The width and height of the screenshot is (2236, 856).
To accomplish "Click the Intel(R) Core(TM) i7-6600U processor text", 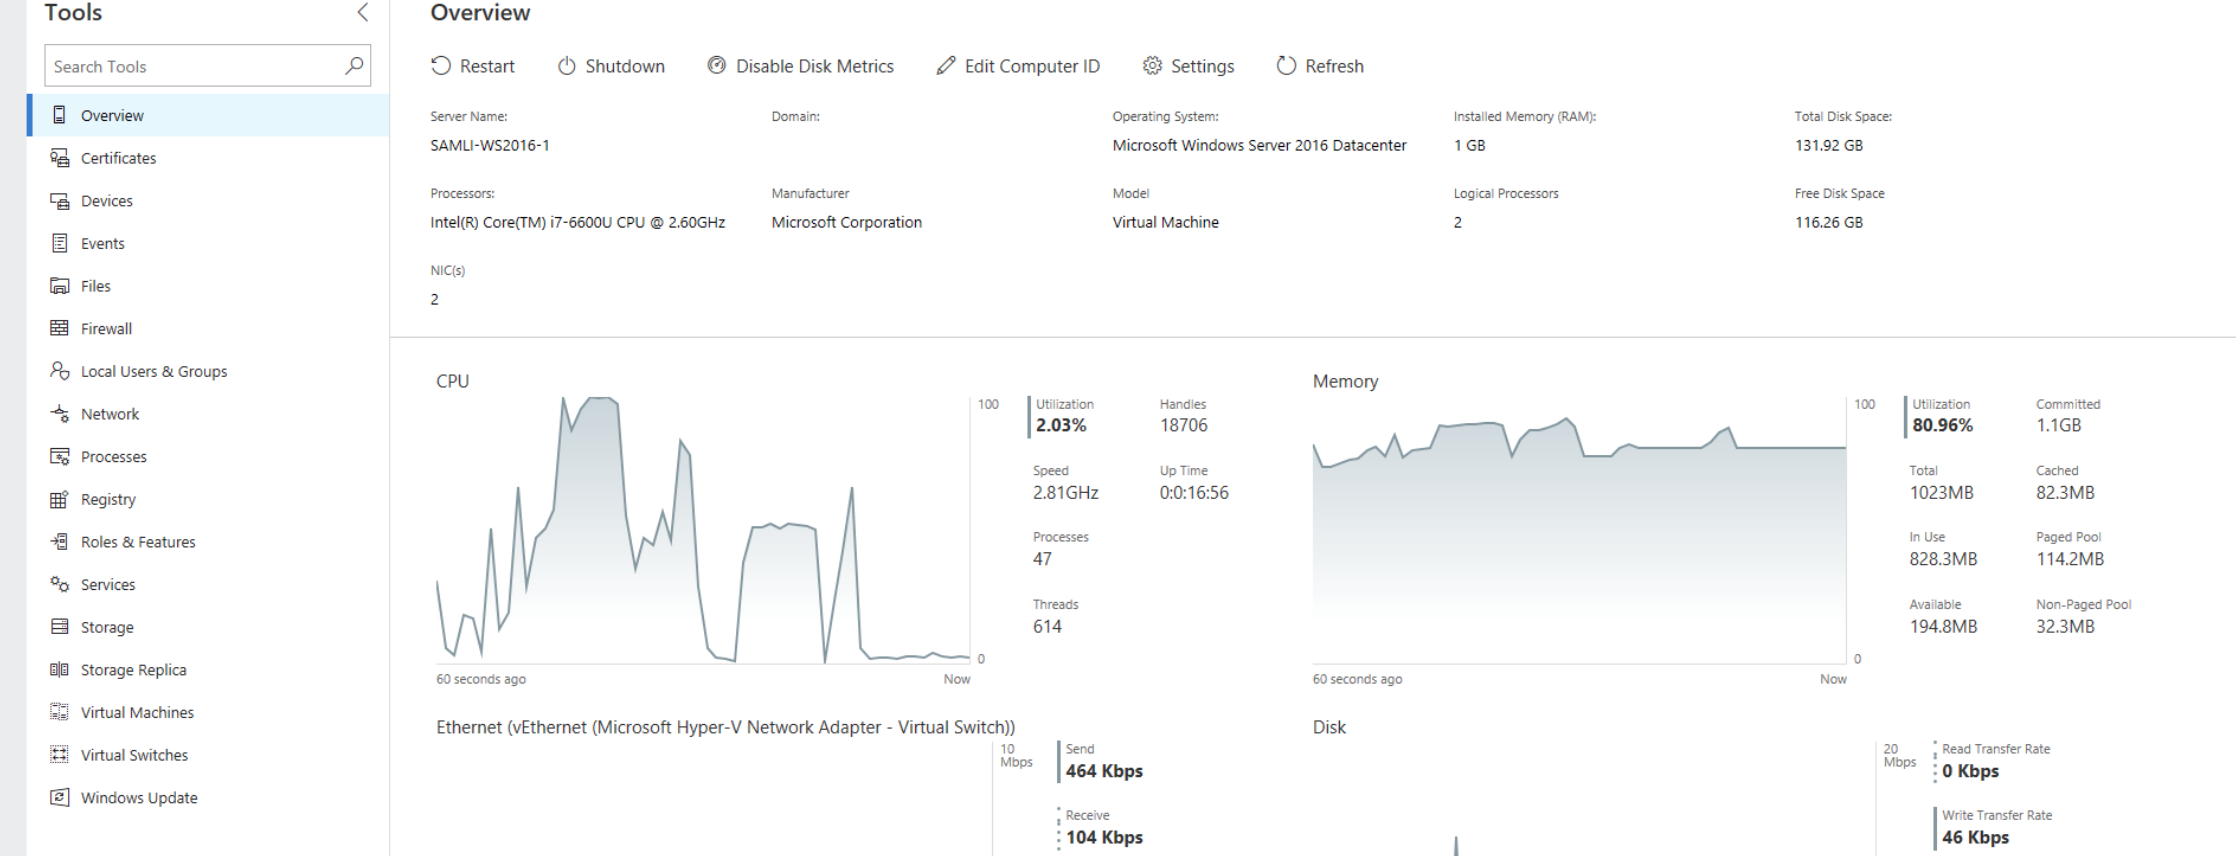I will (x=578, y=222).
